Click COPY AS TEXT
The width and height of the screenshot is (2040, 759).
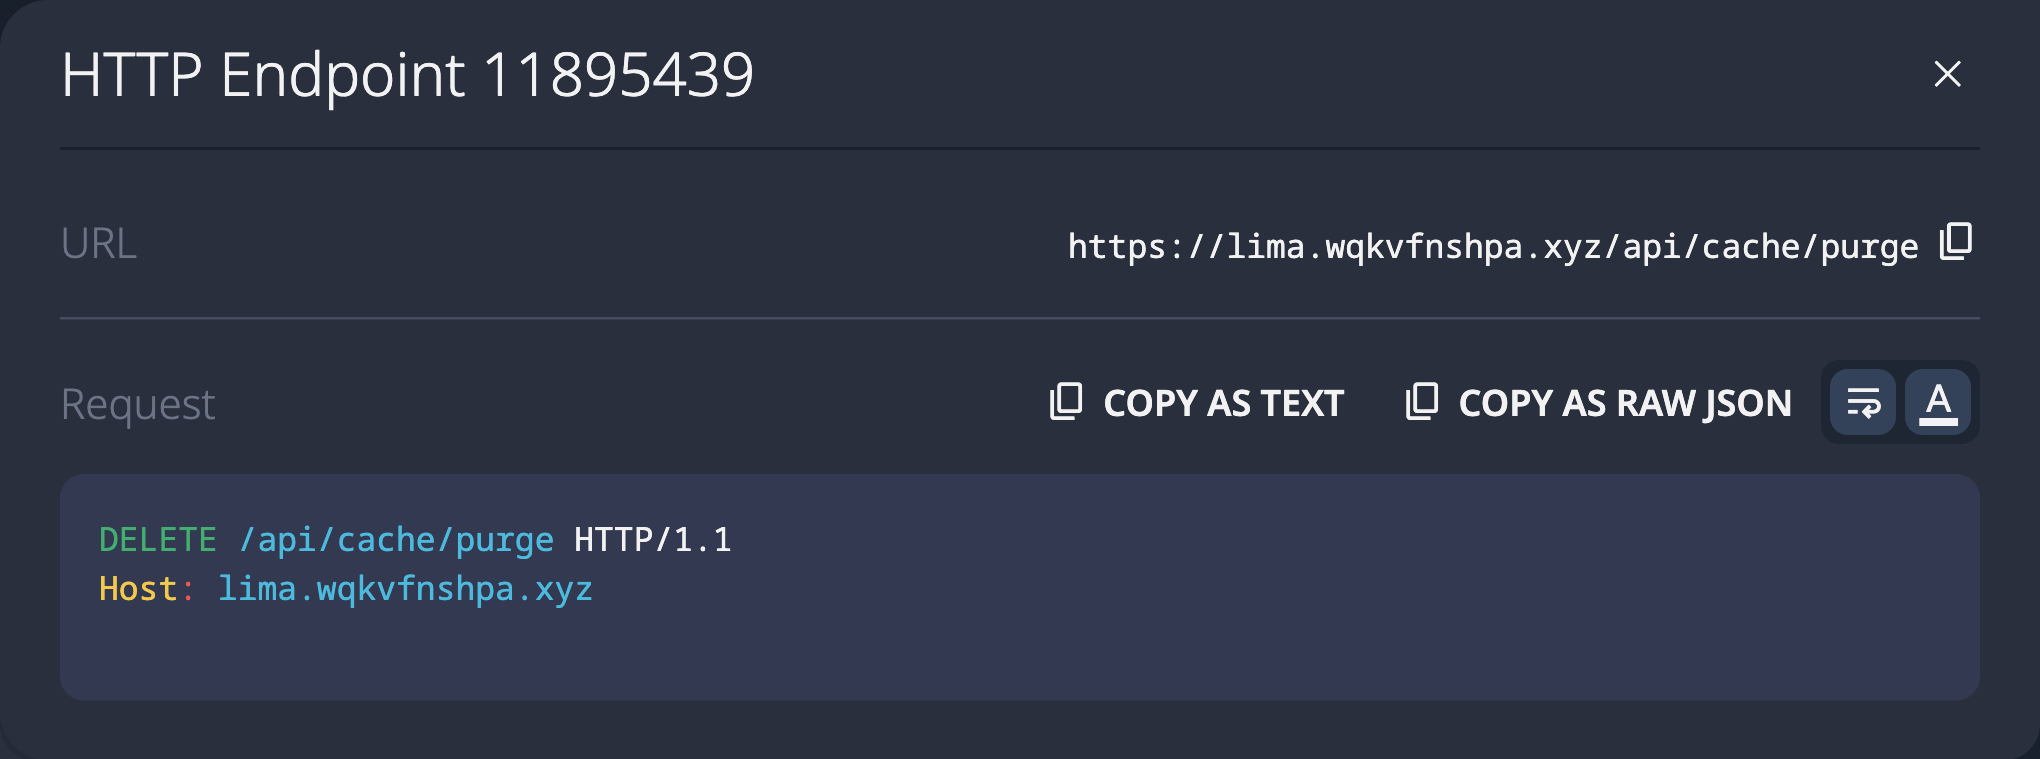coord(1222,403)
